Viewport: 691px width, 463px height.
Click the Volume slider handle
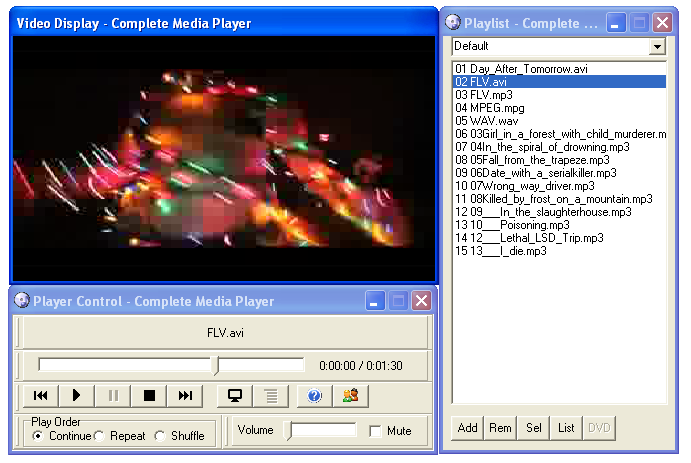coord(289,430)
